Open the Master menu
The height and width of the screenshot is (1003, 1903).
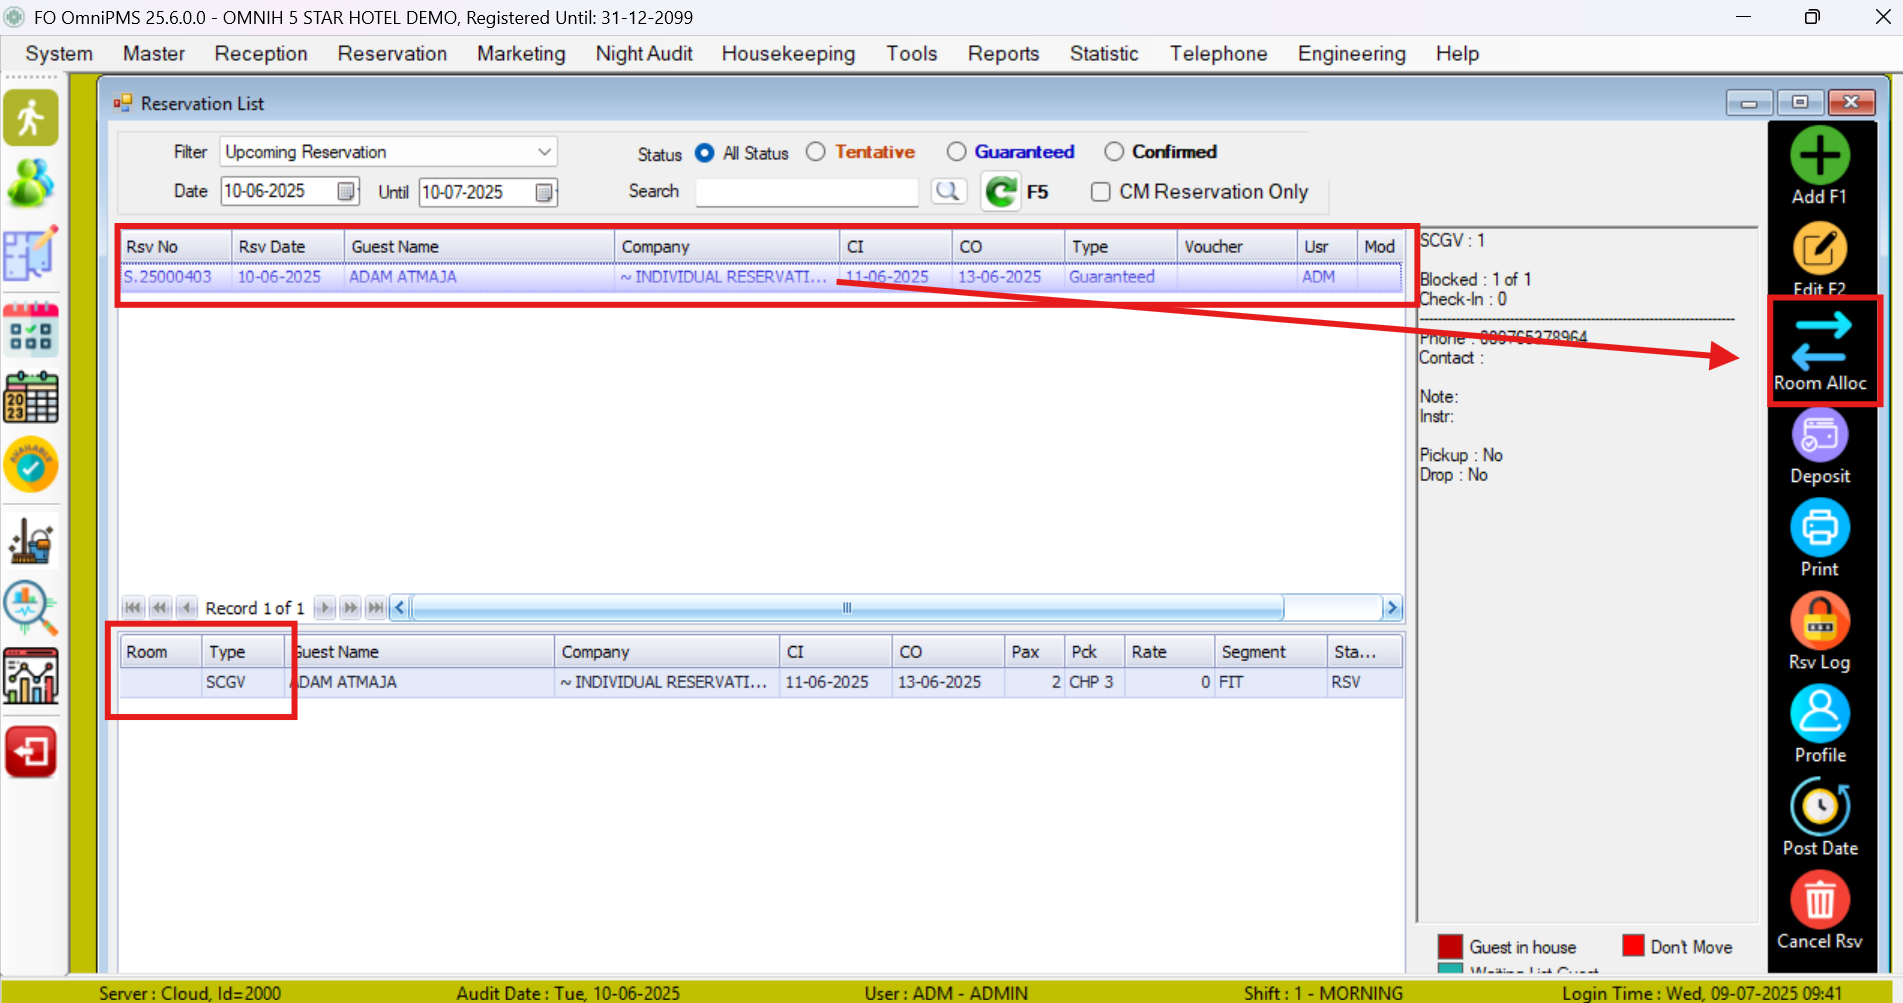(x=154, y=54)
